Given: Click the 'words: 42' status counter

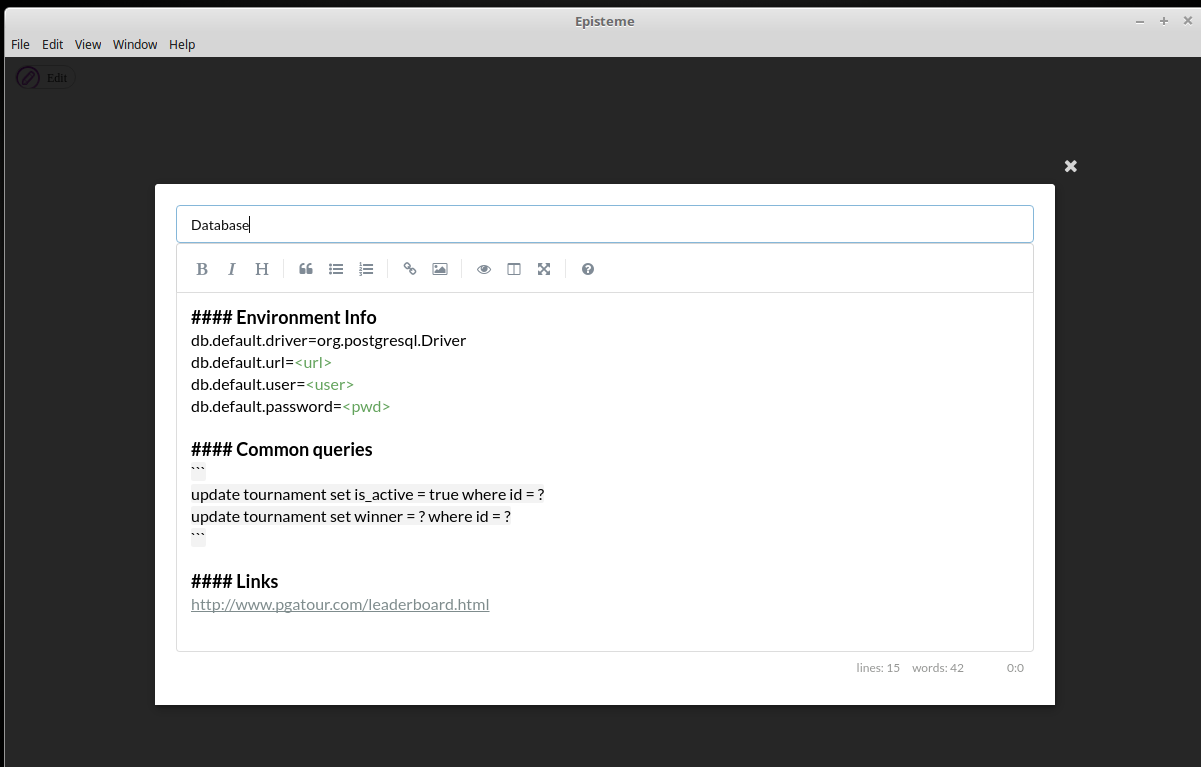Looking at the screenshot, I should pos(938,668).
